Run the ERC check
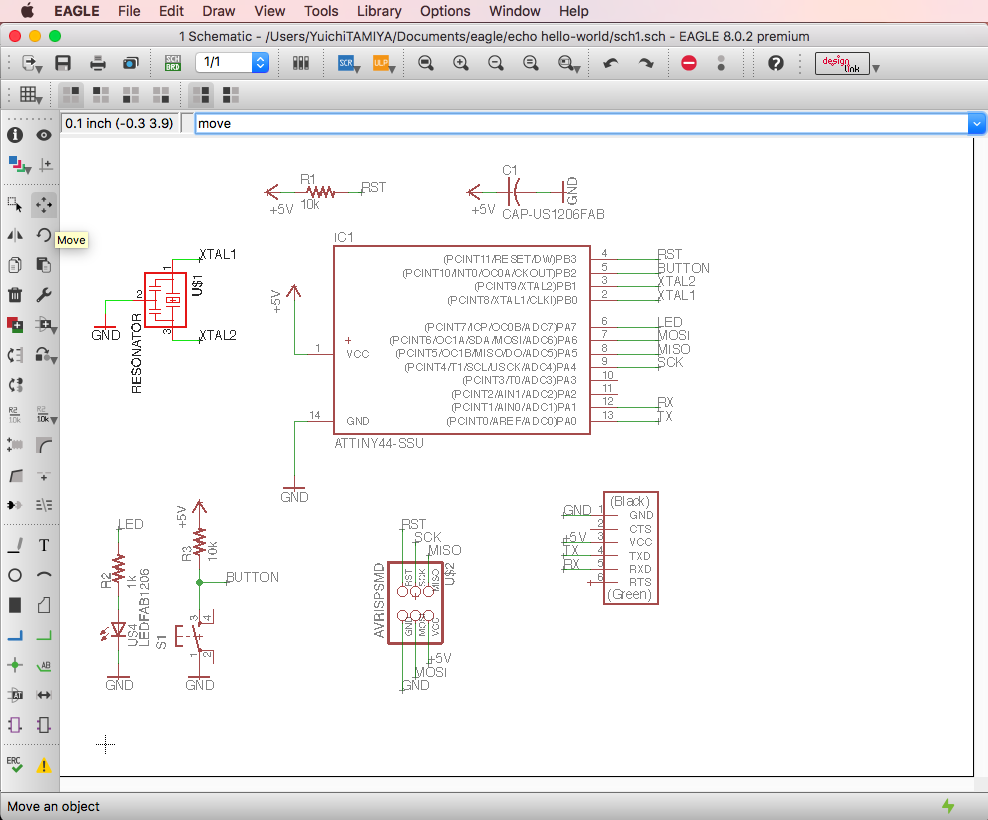988x820 pixels. pos(15,764)
